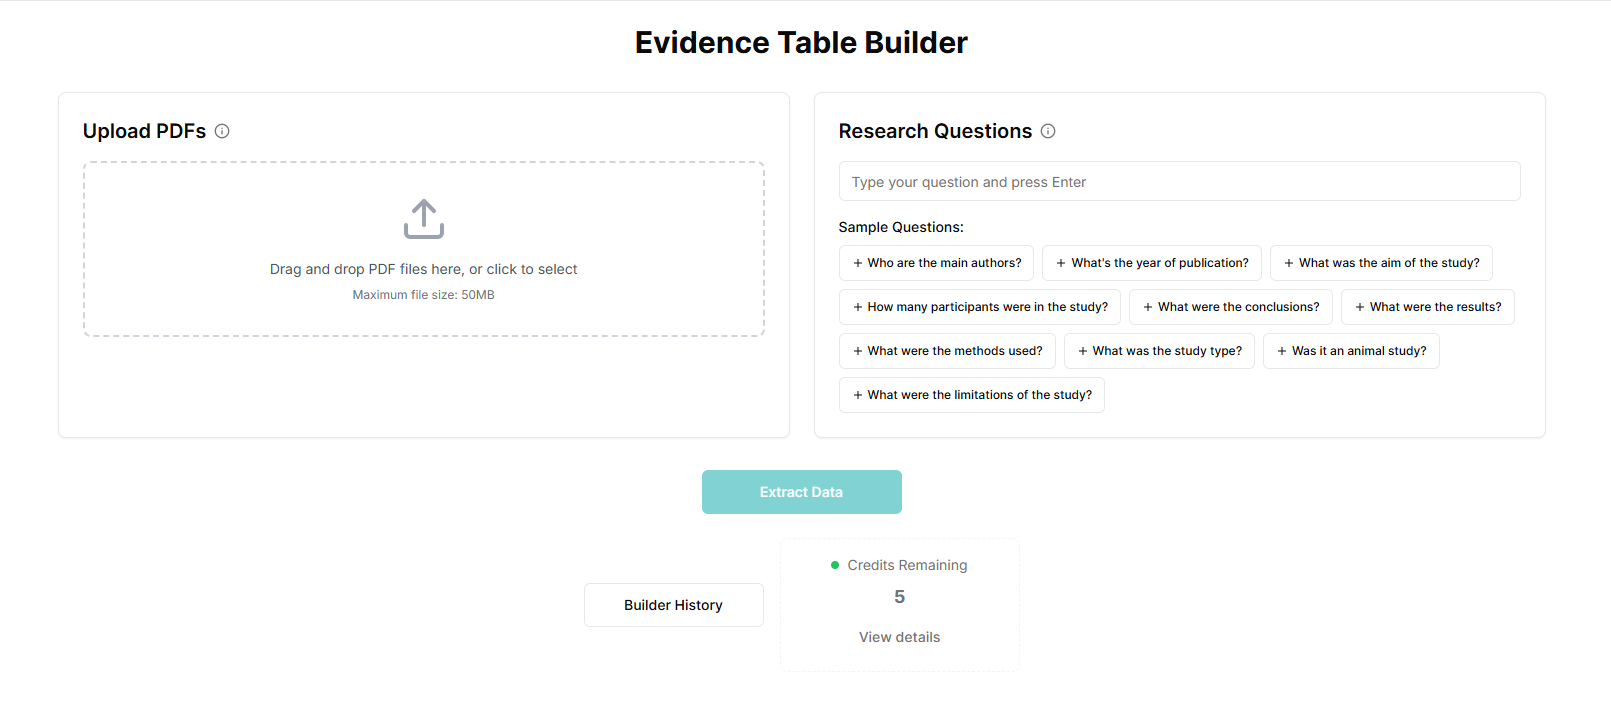
Task: Click the credits remaining number 5
Action: (899, 597)
